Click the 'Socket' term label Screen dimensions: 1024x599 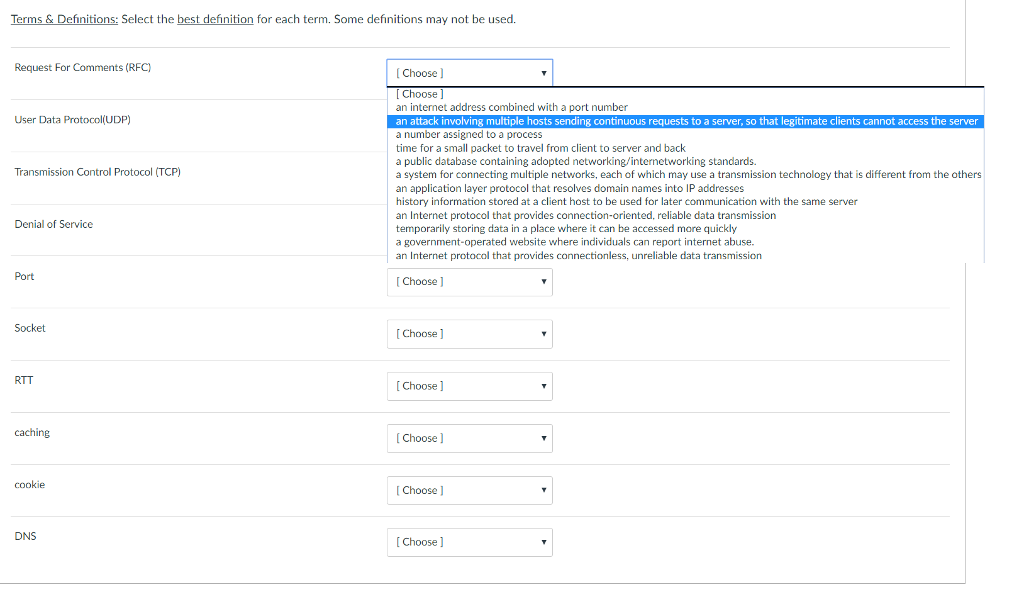(x=30, y=328)
